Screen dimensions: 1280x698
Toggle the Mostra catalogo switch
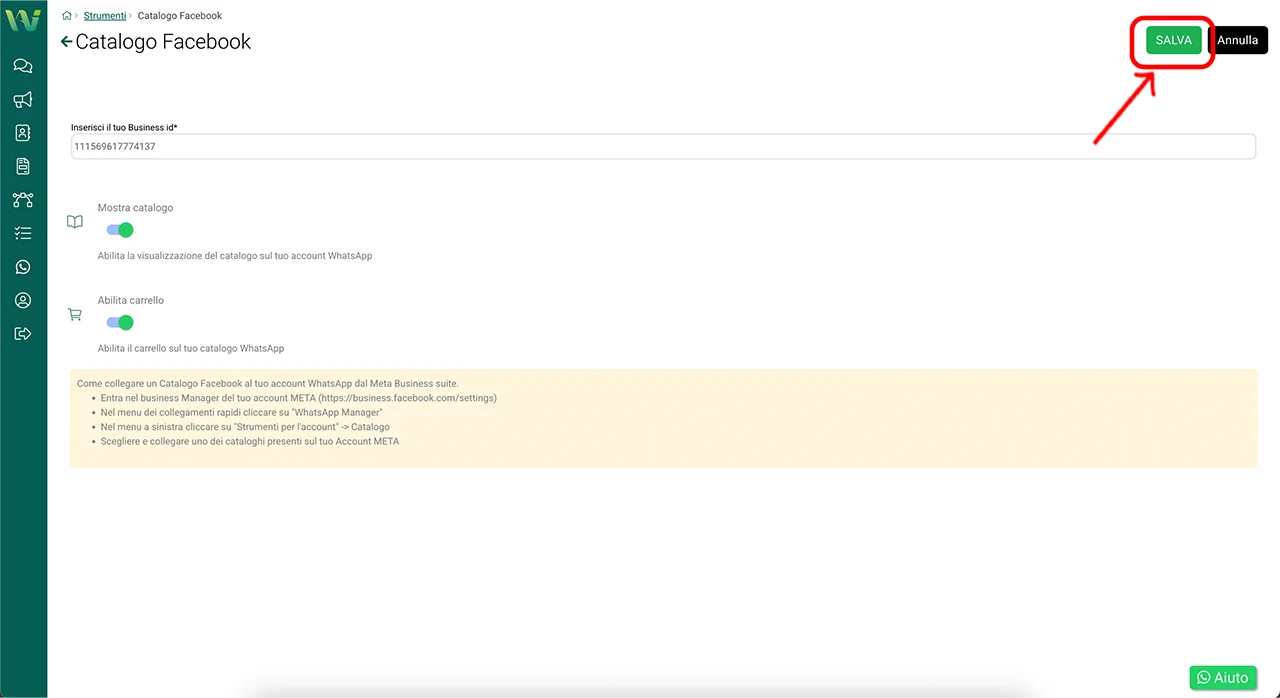[x=120, y=230]
